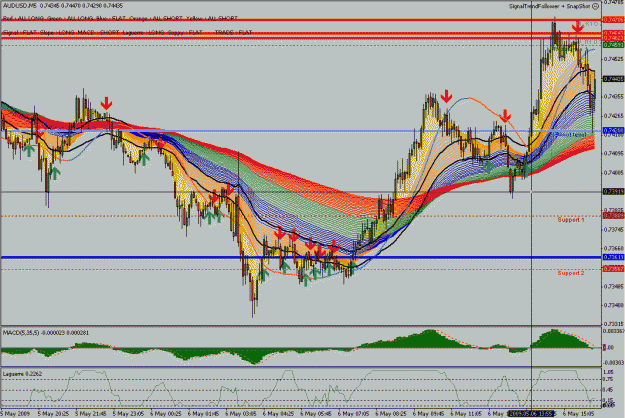
Task: Click the red sell arrow above the 5 May 21:45 peak
Action: 106,103
